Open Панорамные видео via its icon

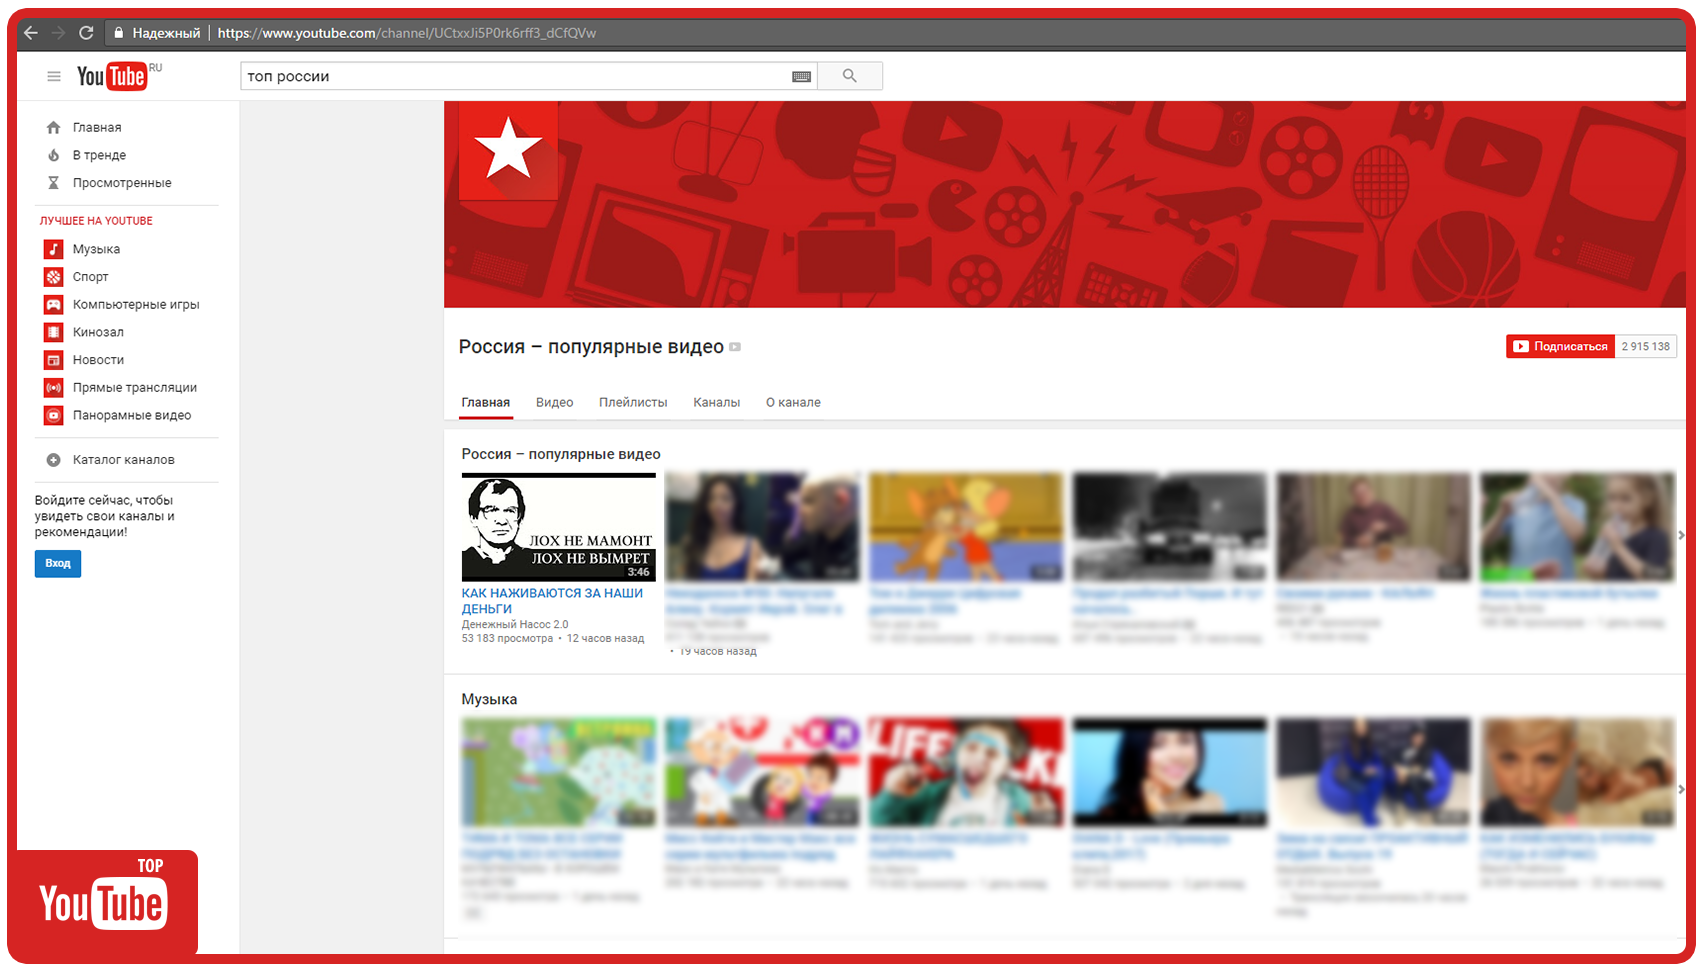click(53, 414)
